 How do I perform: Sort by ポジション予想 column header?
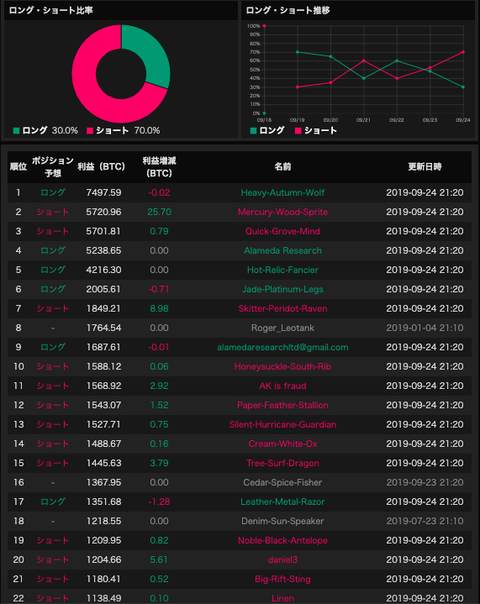pyautogui.click(x=53, y=167)
